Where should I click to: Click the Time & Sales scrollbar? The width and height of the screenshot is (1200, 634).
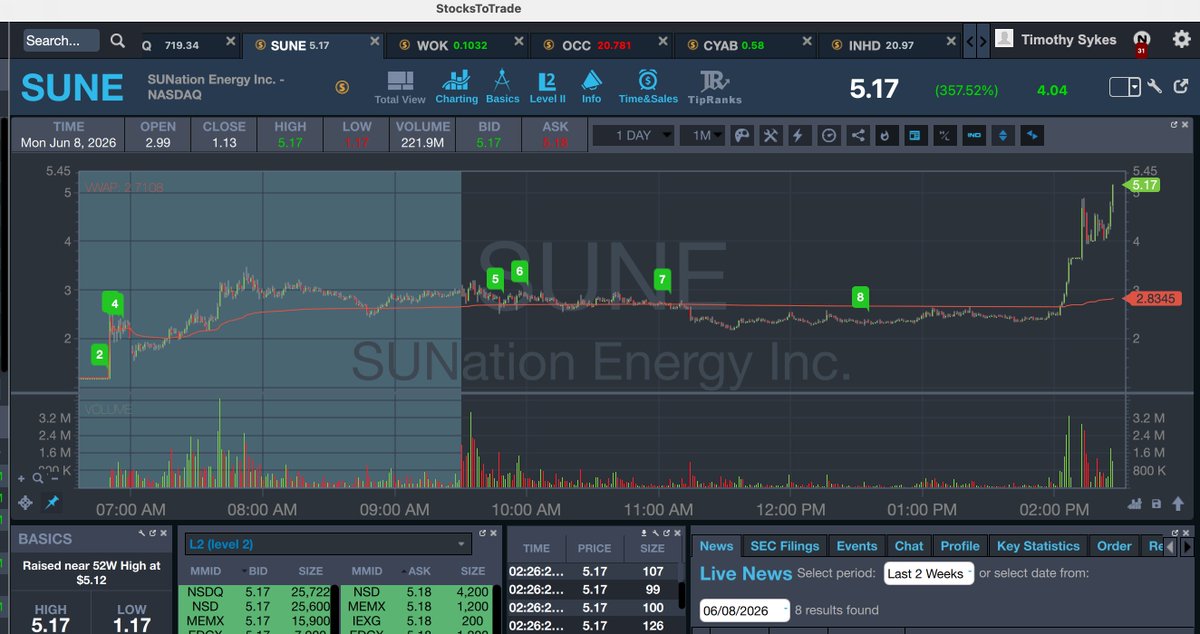[x=683, y=597]
